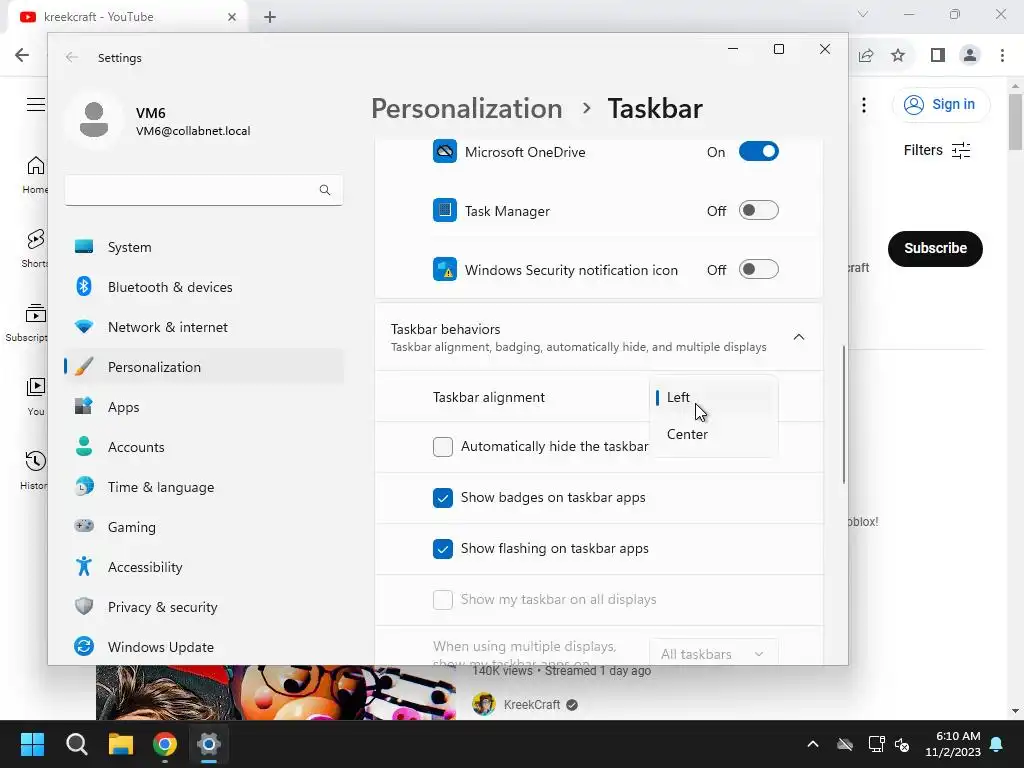Image resolution: width=1024 pixels, height=768 pixels.
Task: Toggle Chrome's side panel icon
Action: pyautogui.click(x=938, y=56)
